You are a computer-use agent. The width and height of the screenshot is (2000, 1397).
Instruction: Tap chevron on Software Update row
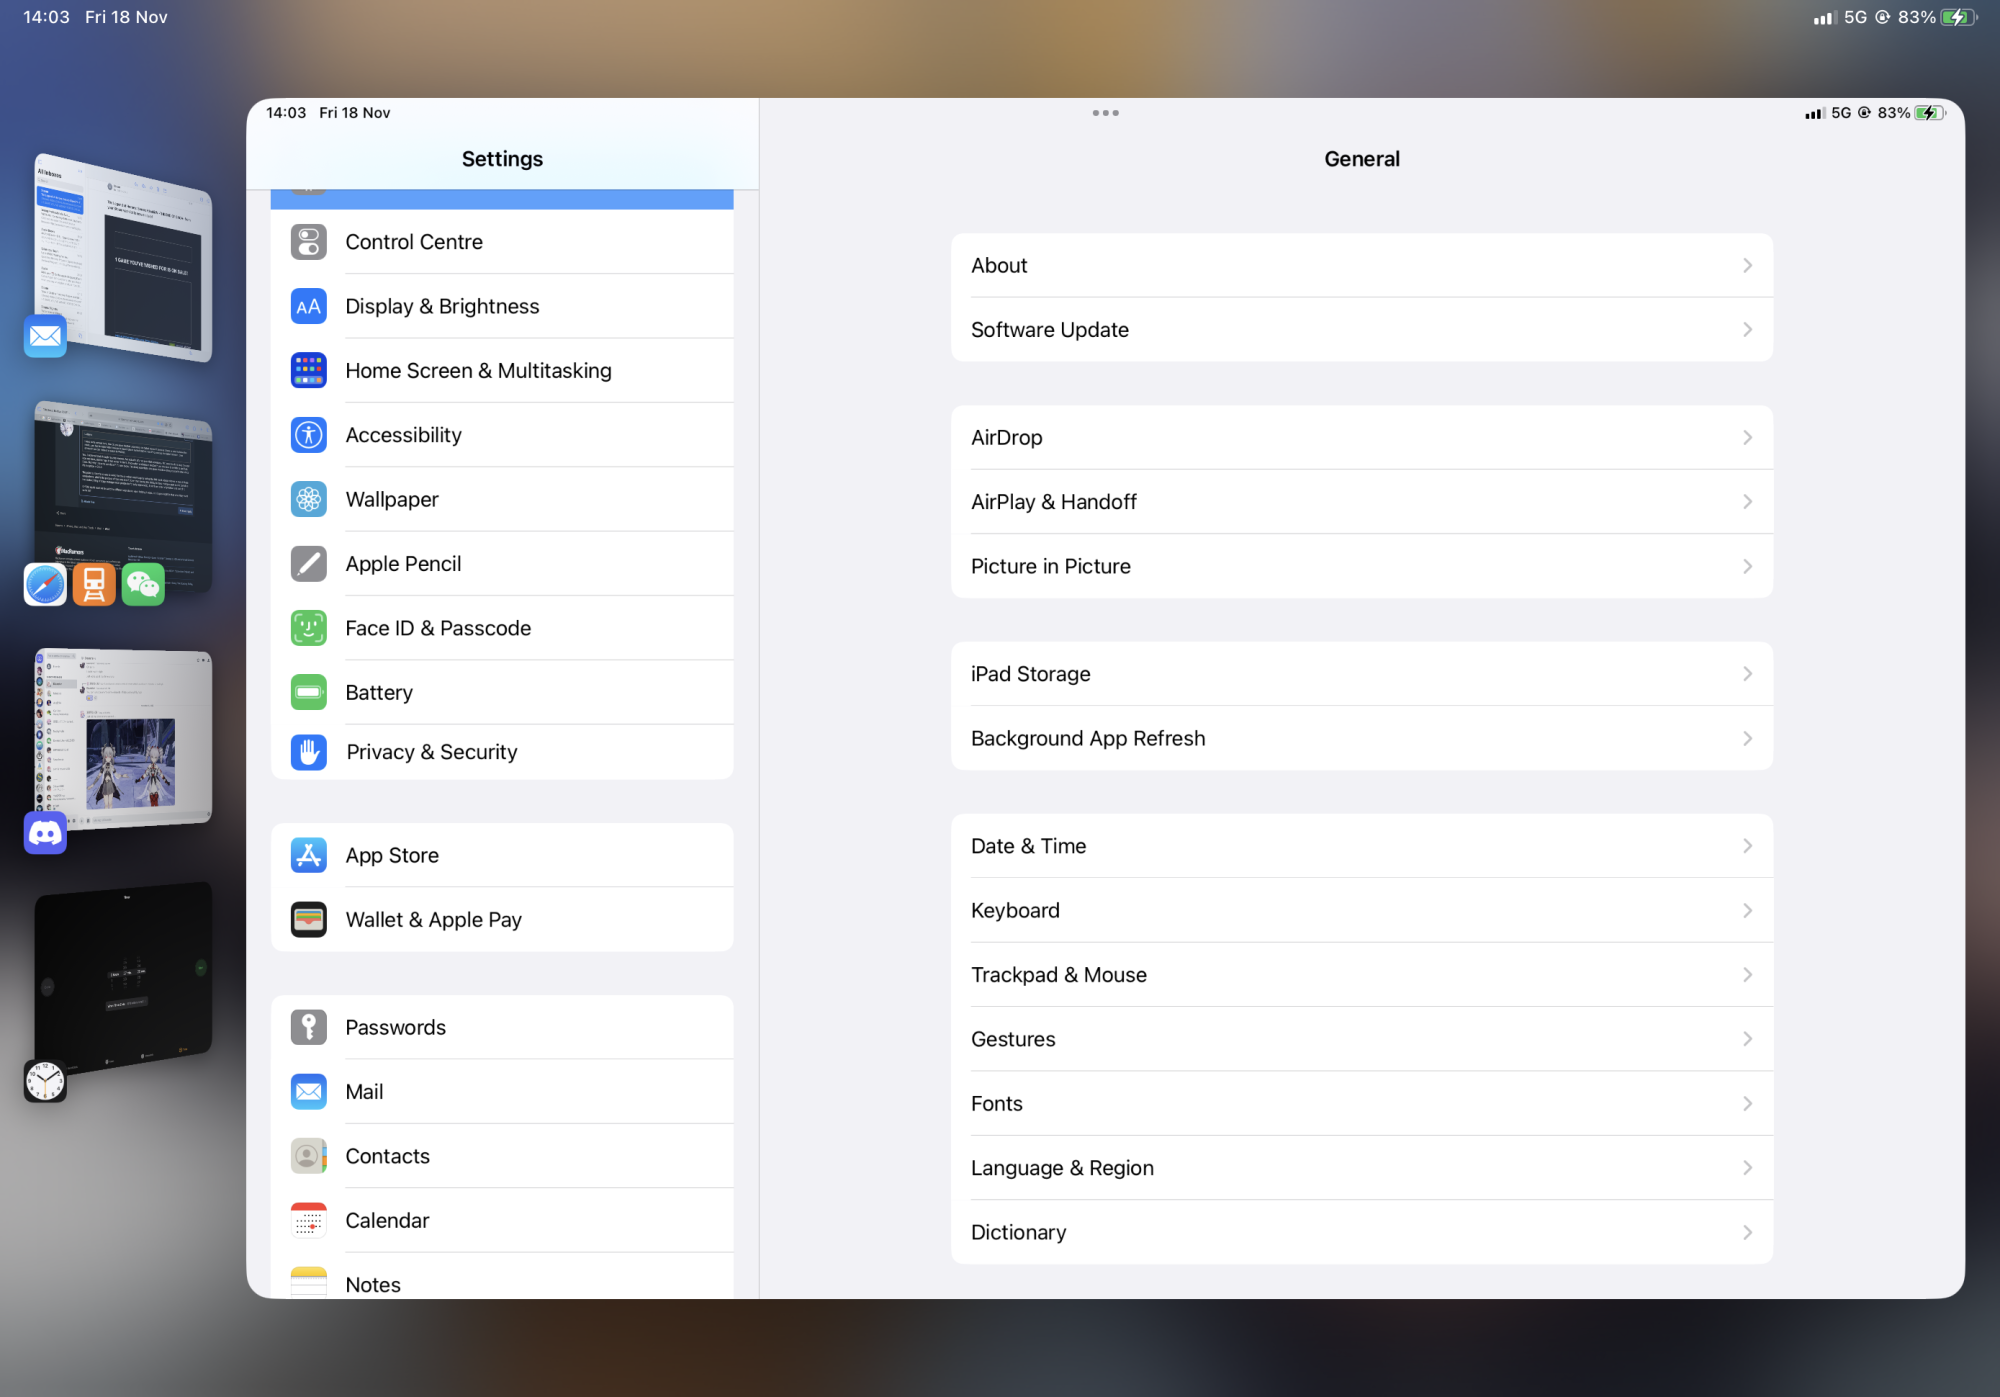[1747, 329]
